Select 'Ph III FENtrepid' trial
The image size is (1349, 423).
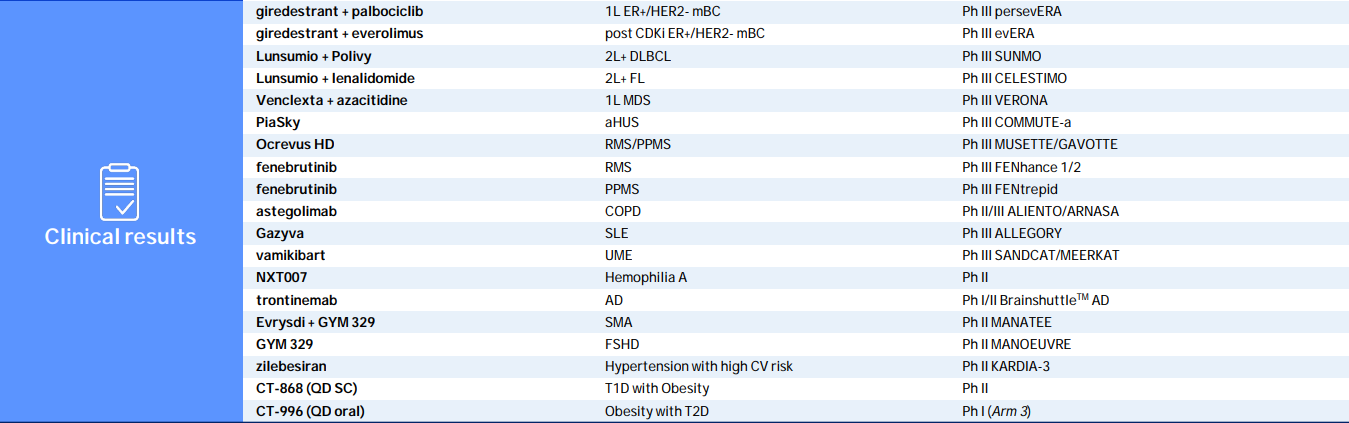(1010, 189)
